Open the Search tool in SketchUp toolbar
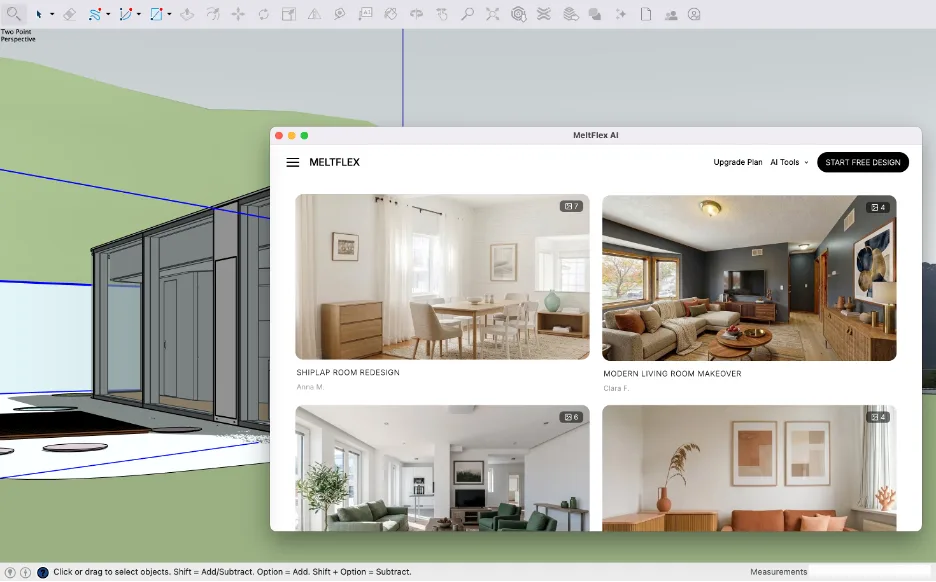 (x=13, y=14)
